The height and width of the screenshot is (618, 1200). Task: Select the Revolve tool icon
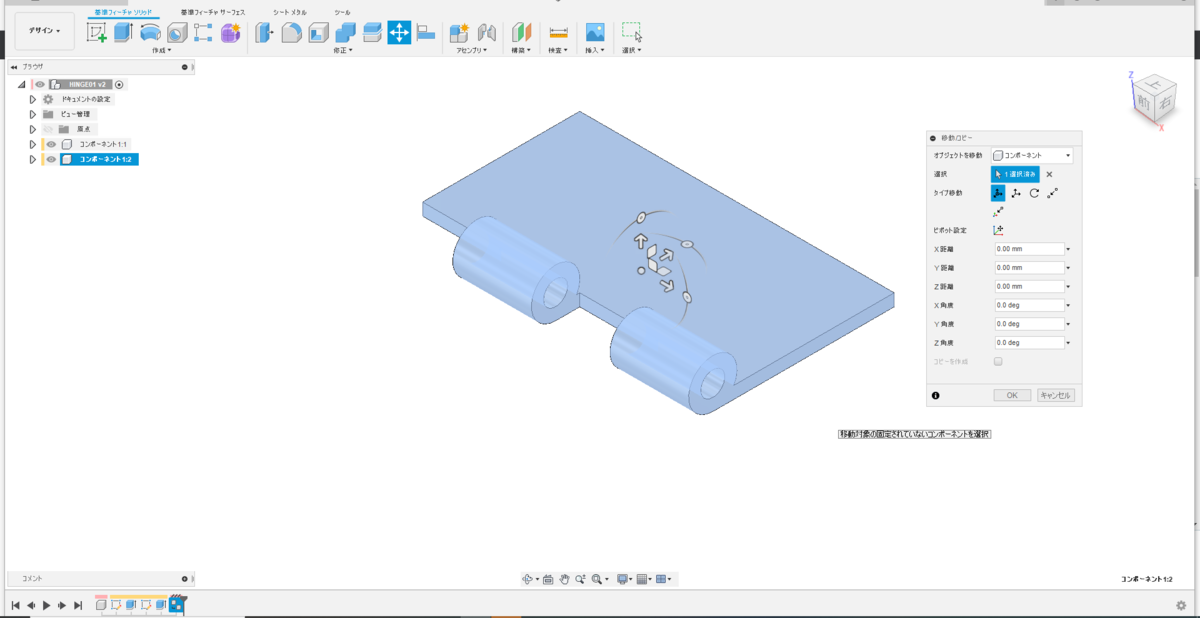click(150, 33)
